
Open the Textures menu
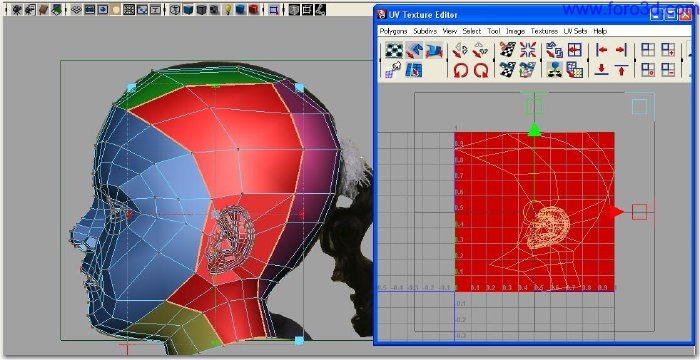pos(544,31)
